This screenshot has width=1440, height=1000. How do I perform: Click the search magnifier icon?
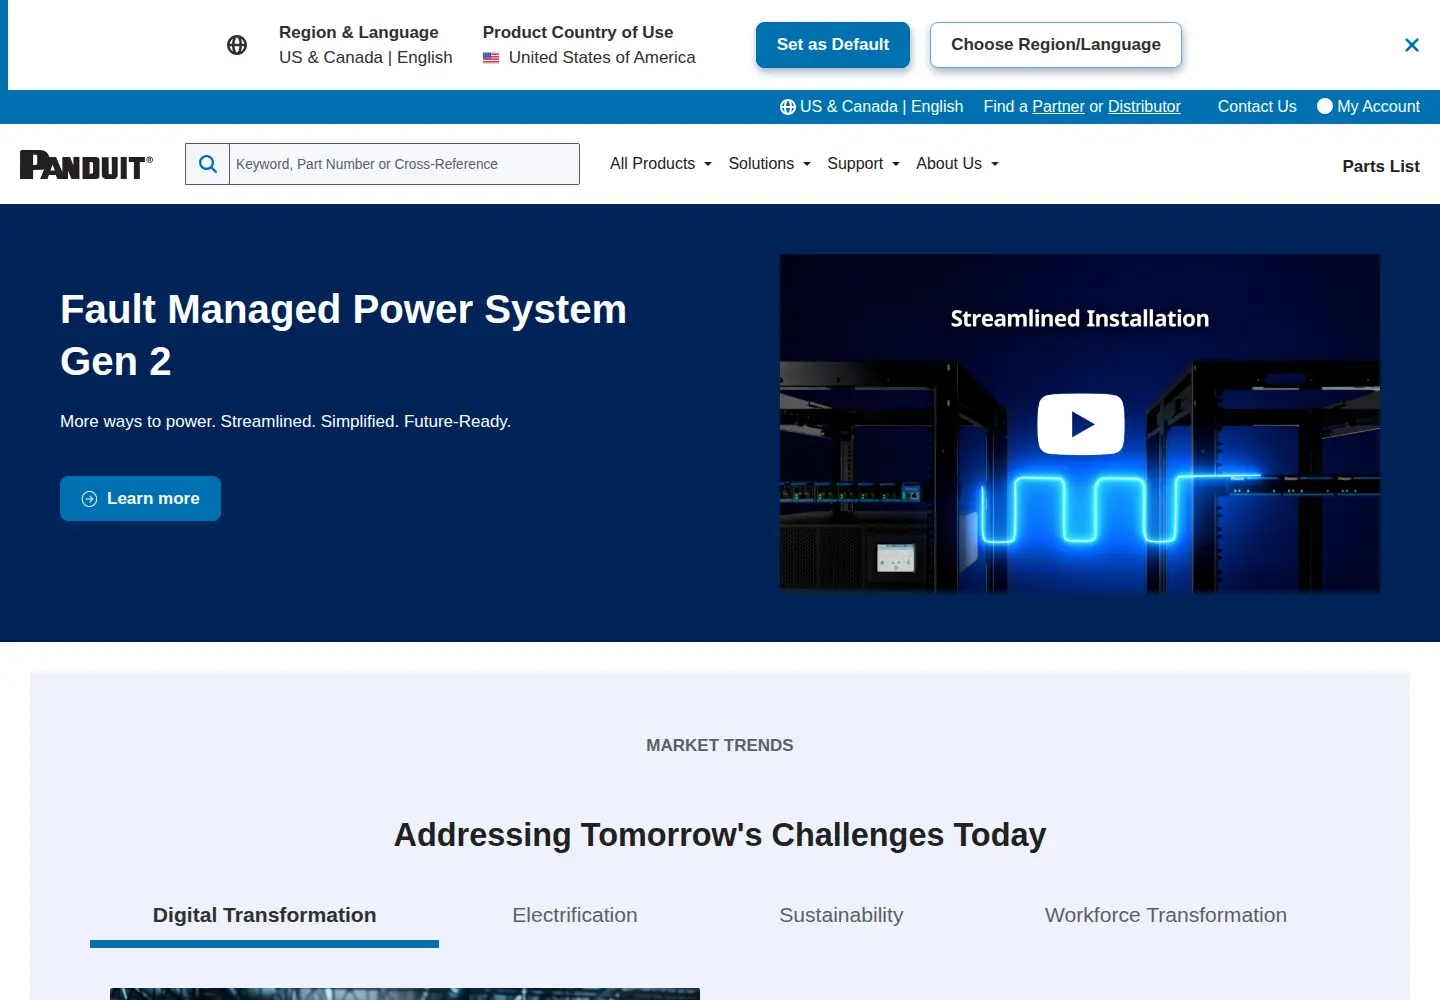[x=208, y=164]
